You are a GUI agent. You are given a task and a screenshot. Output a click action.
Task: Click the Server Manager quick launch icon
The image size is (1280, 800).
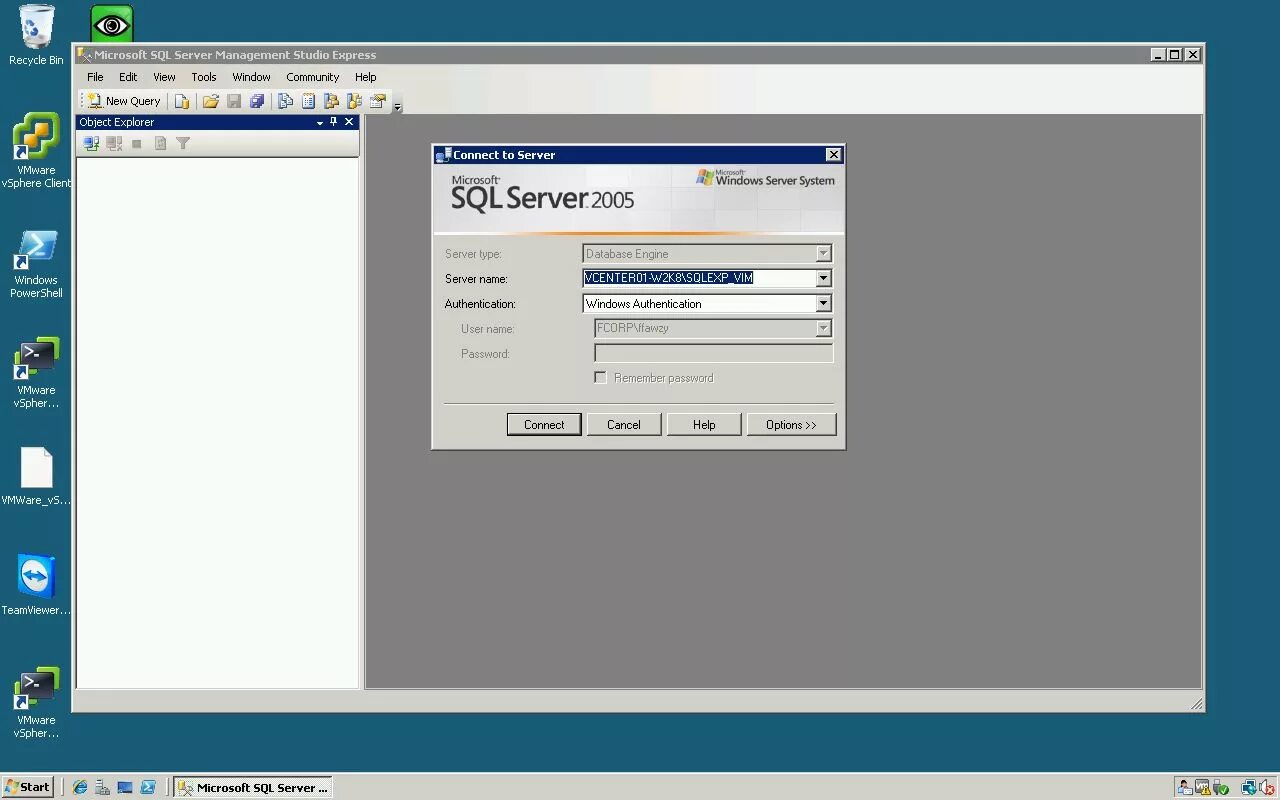pyautogui.click(x=102, y=787)
